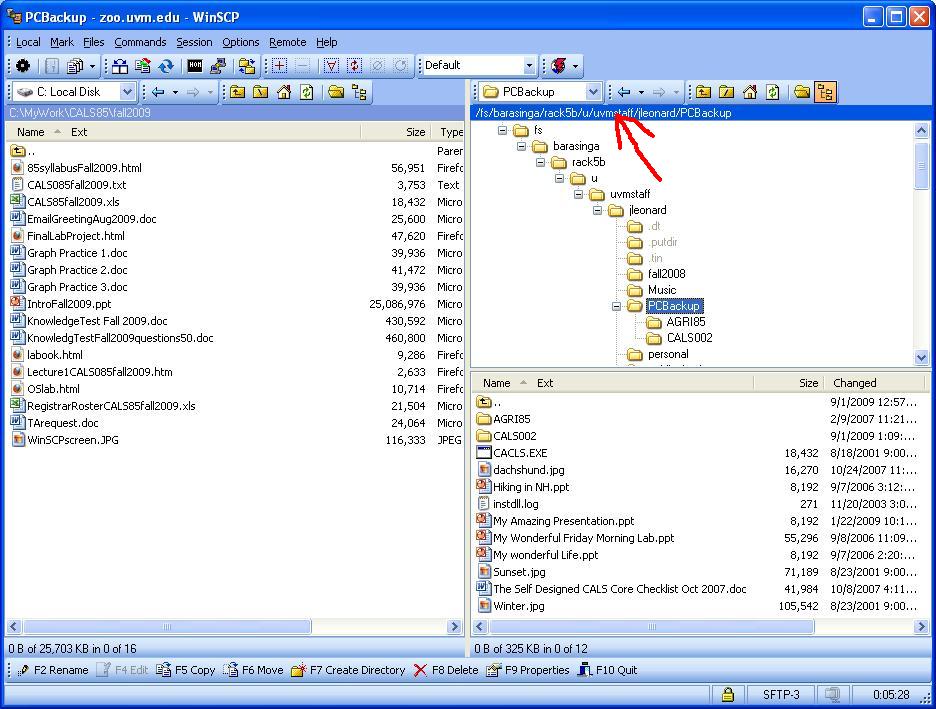The image size is (936, 709).
Task: Click the Compare Directories icon
Action: [120, 66]
